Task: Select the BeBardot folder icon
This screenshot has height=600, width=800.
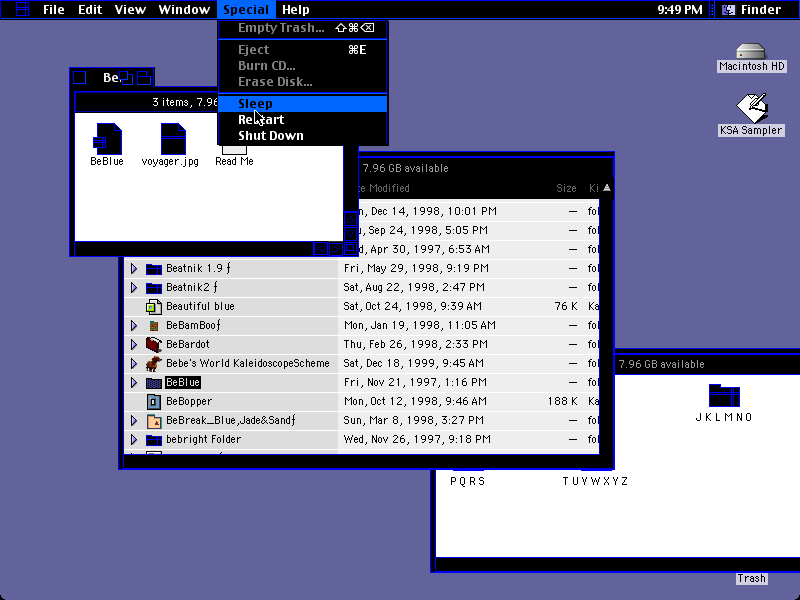Action: tap(154, 344)
